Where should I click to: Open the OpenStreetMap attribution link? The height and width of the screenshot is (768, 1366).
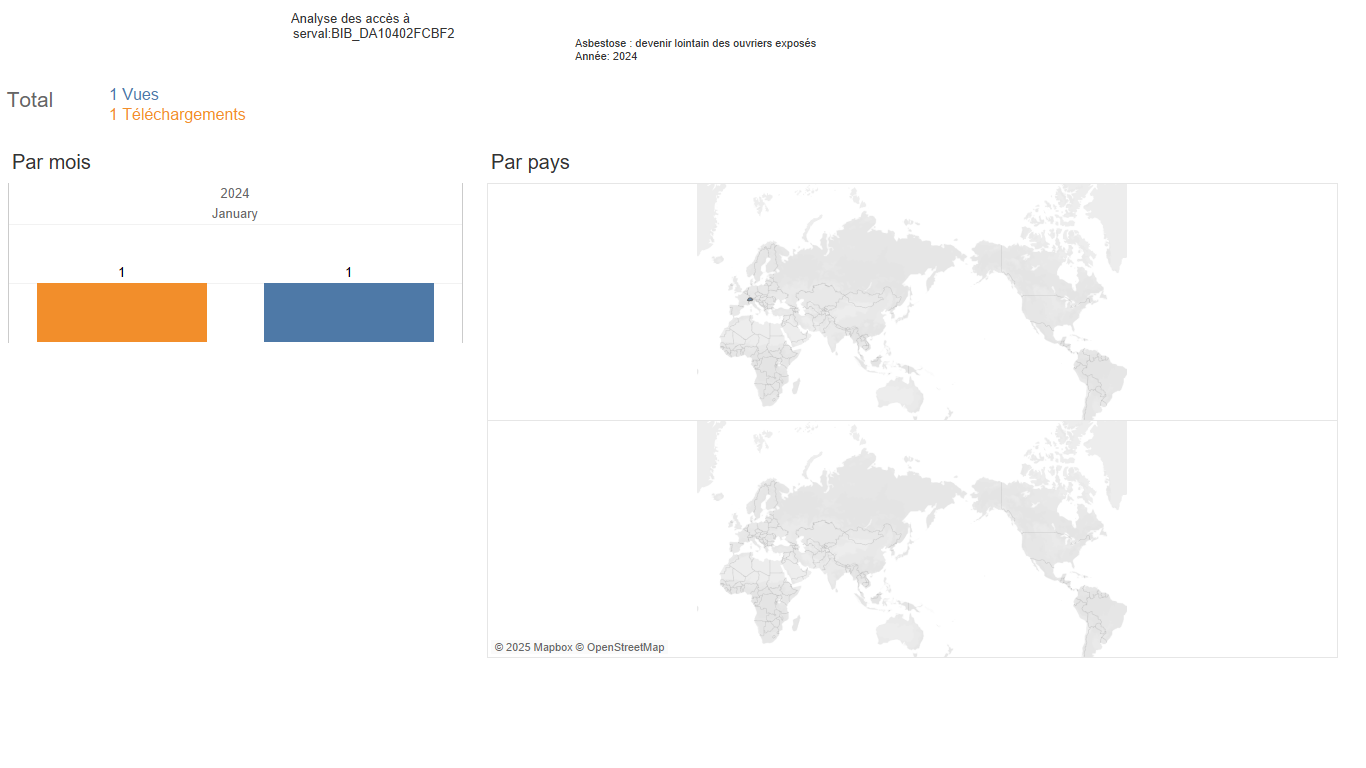pyautogui.click(x=620, y=647)
